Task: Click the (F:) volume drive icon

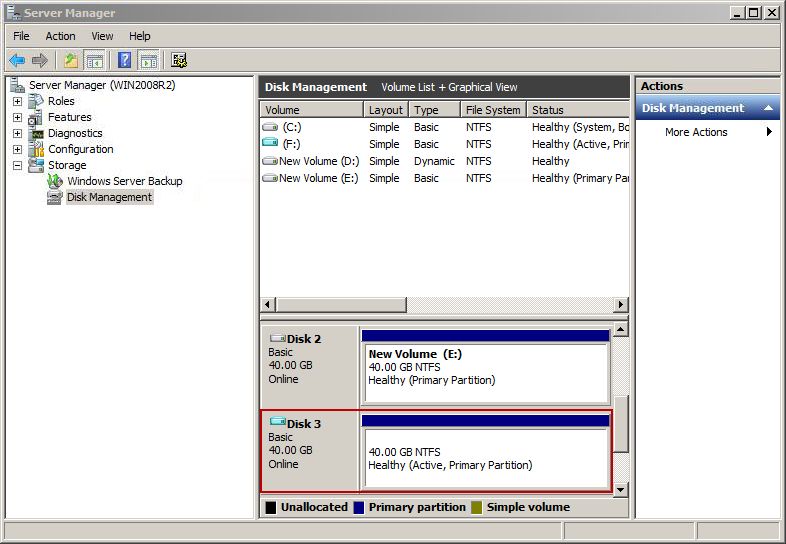Action: 270,143
